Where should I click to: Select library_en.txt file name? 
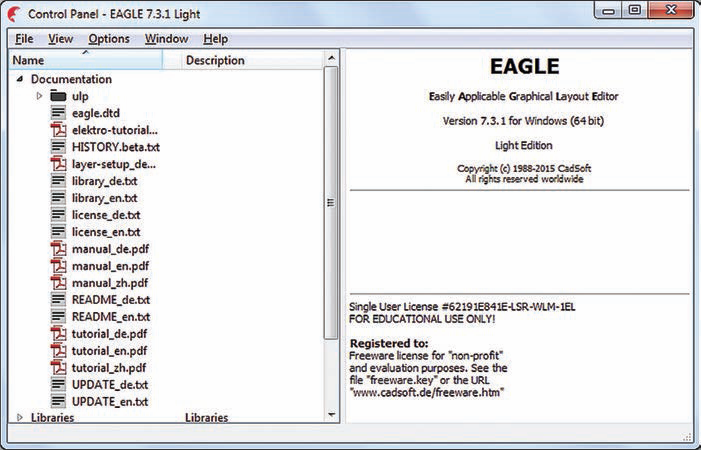pyautogui.click(x=105, y=198)
